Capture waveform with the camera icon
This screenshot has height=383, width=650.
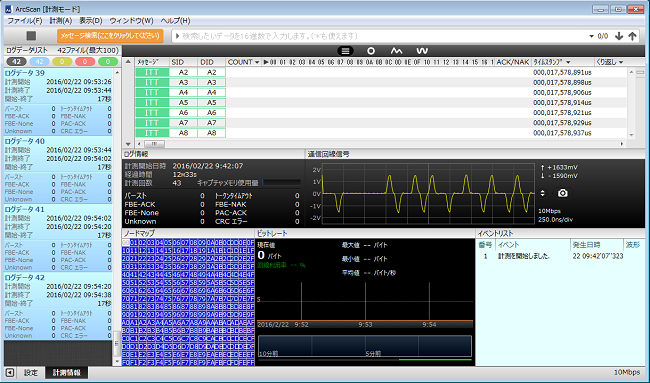563,193
